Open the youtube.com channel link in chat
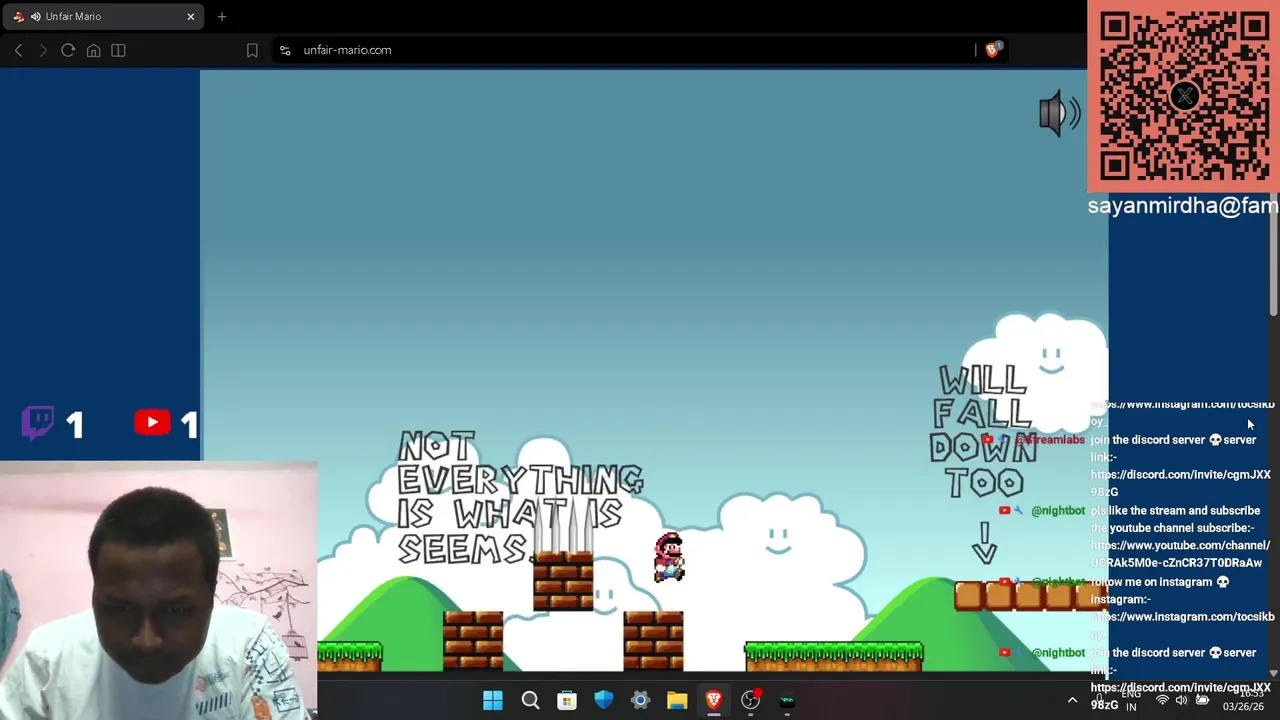The image size is (1280, 720). (1180, 554)
